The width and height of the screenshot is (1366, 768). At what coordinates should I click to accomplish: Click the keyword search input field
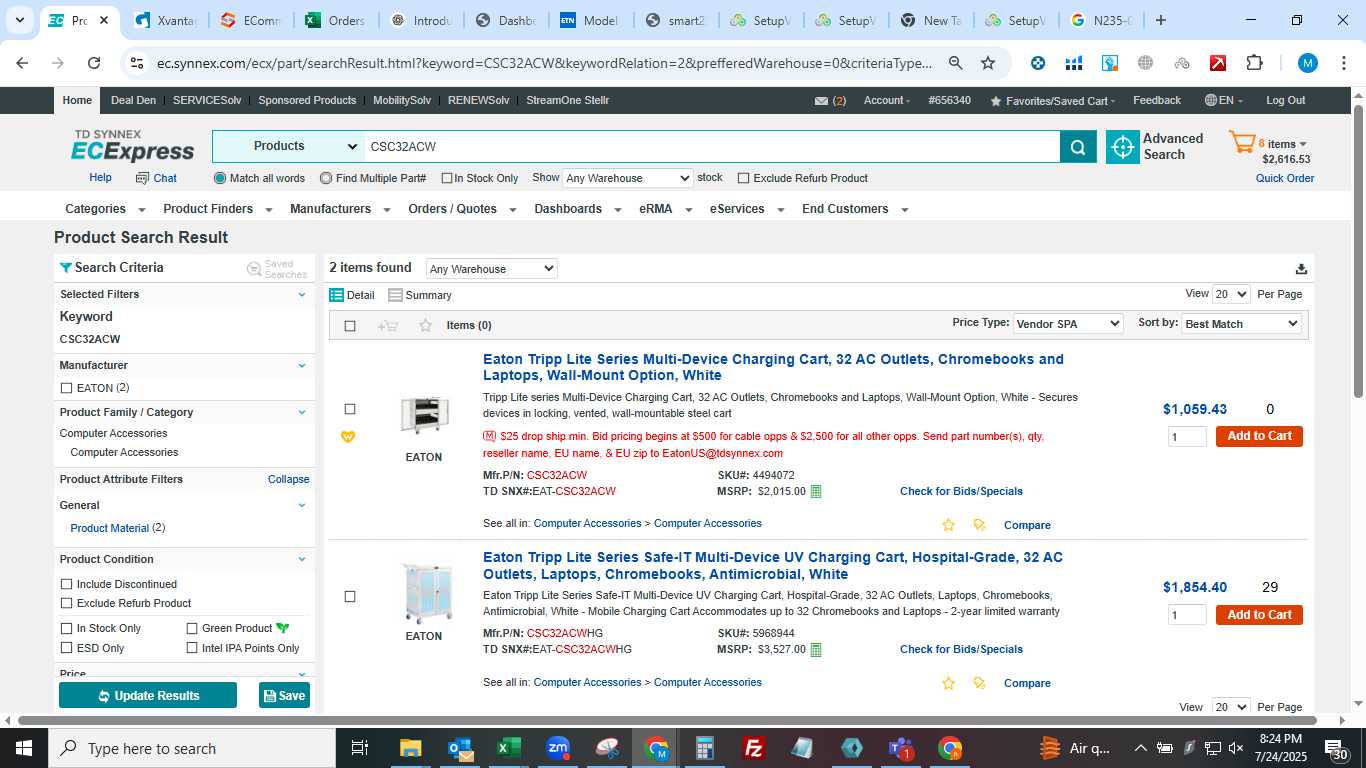point(712,147)
